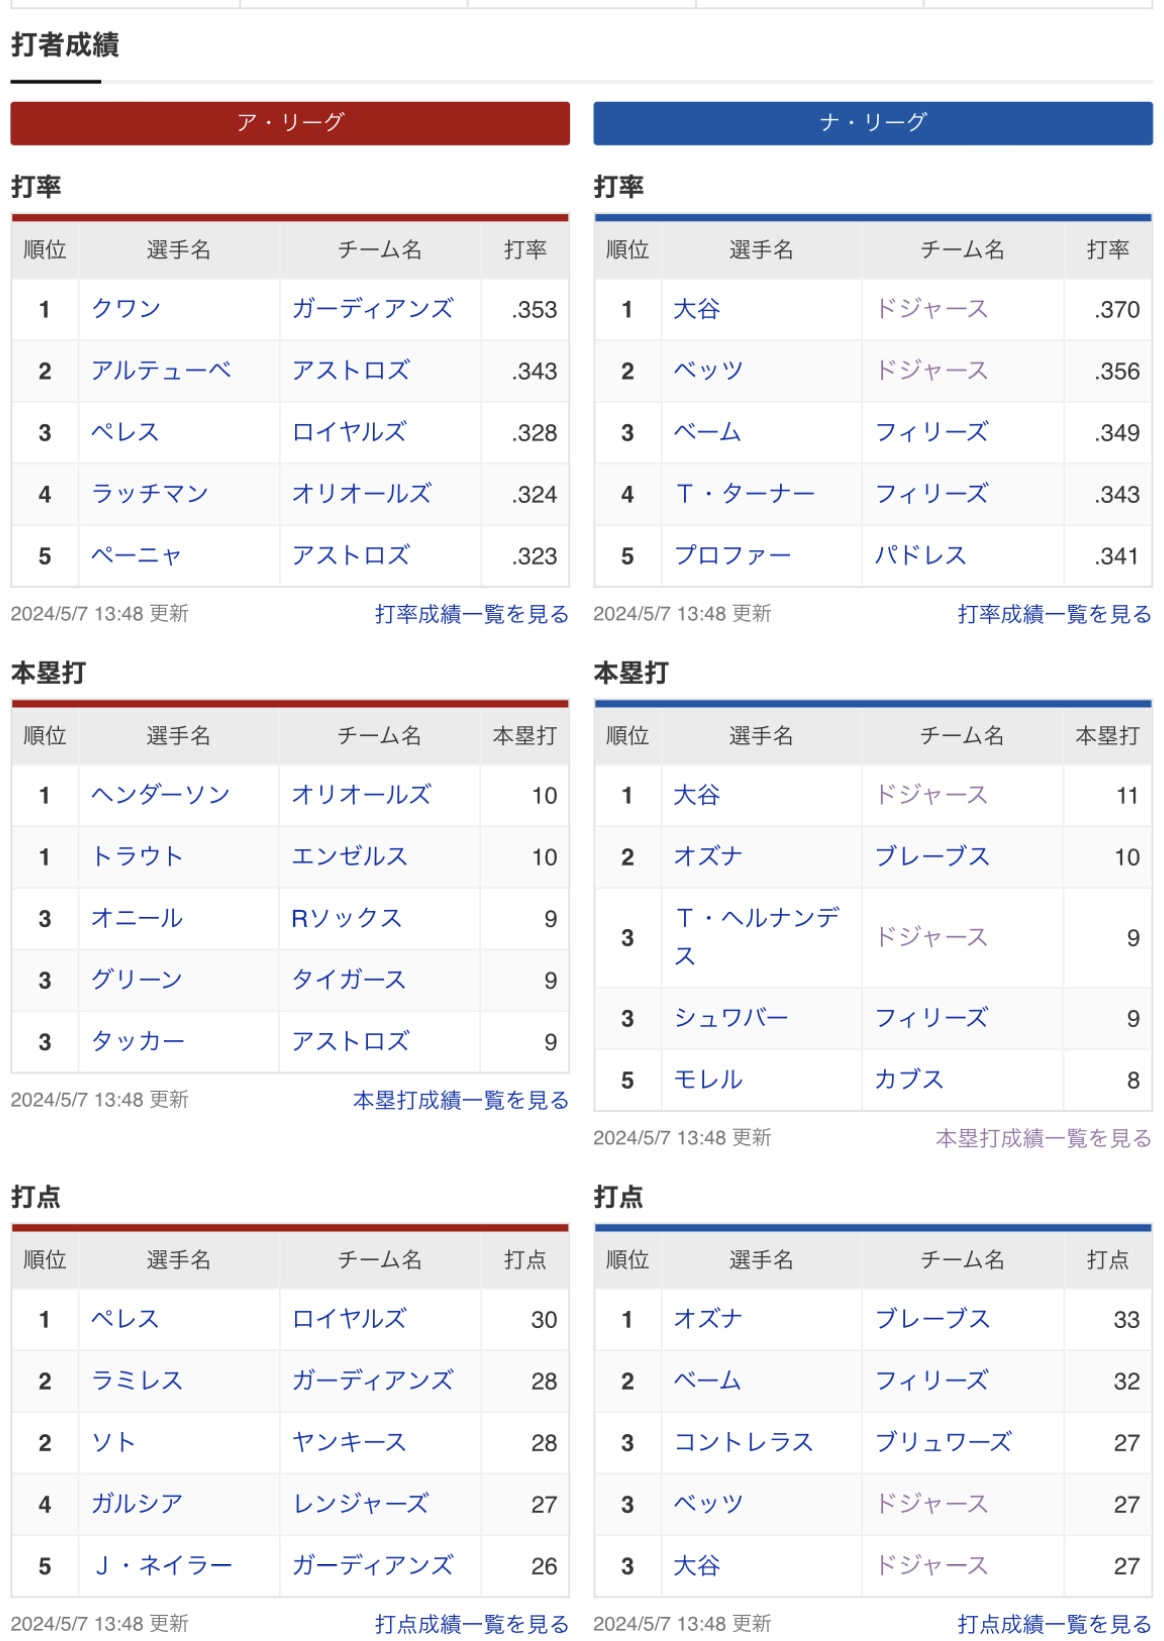Image resolution: width=1164 pixels, height=1641 pixels.
Task: Open team ガーディアンズ next to クワン
Action: [x=373, y=309]
